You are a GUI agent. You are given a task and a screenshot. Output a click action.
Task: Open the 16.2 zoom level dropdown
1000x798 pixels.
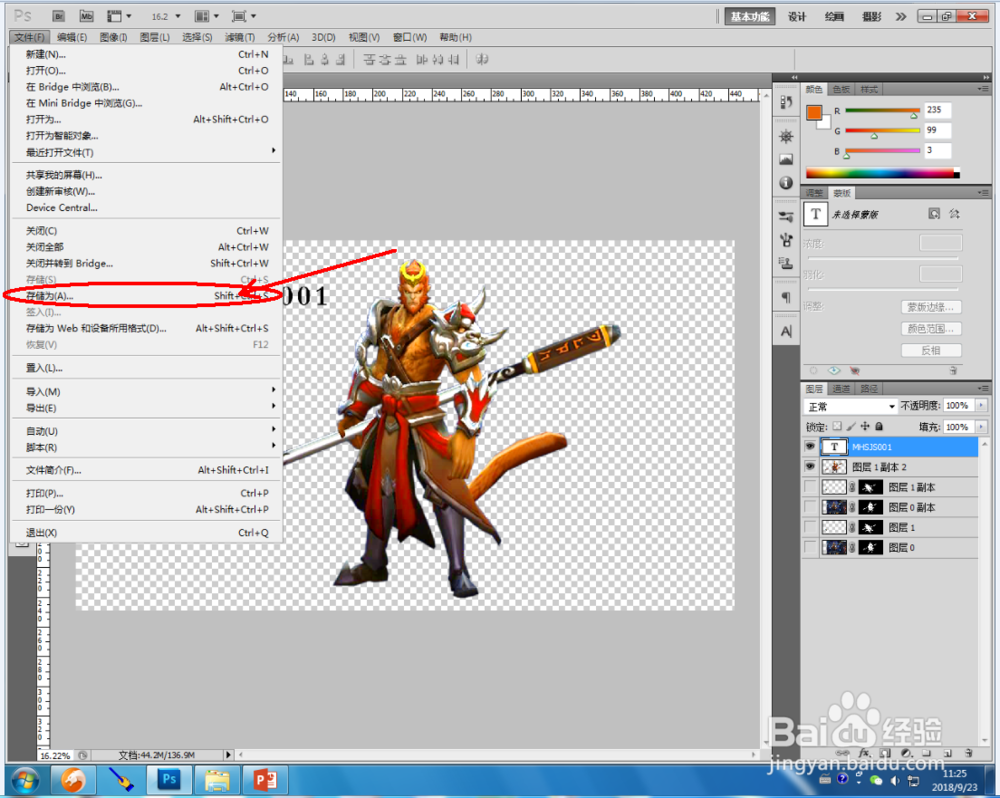178,16
